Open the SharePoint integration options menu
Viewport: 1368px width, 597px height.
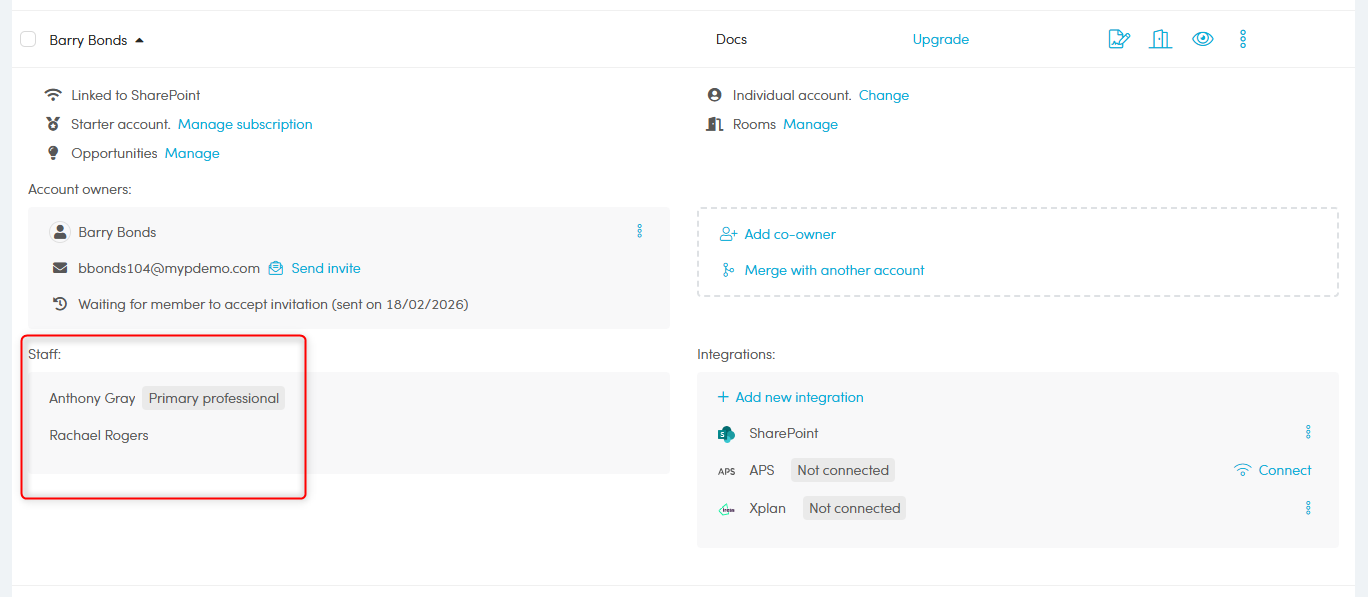click(1308, 433)
